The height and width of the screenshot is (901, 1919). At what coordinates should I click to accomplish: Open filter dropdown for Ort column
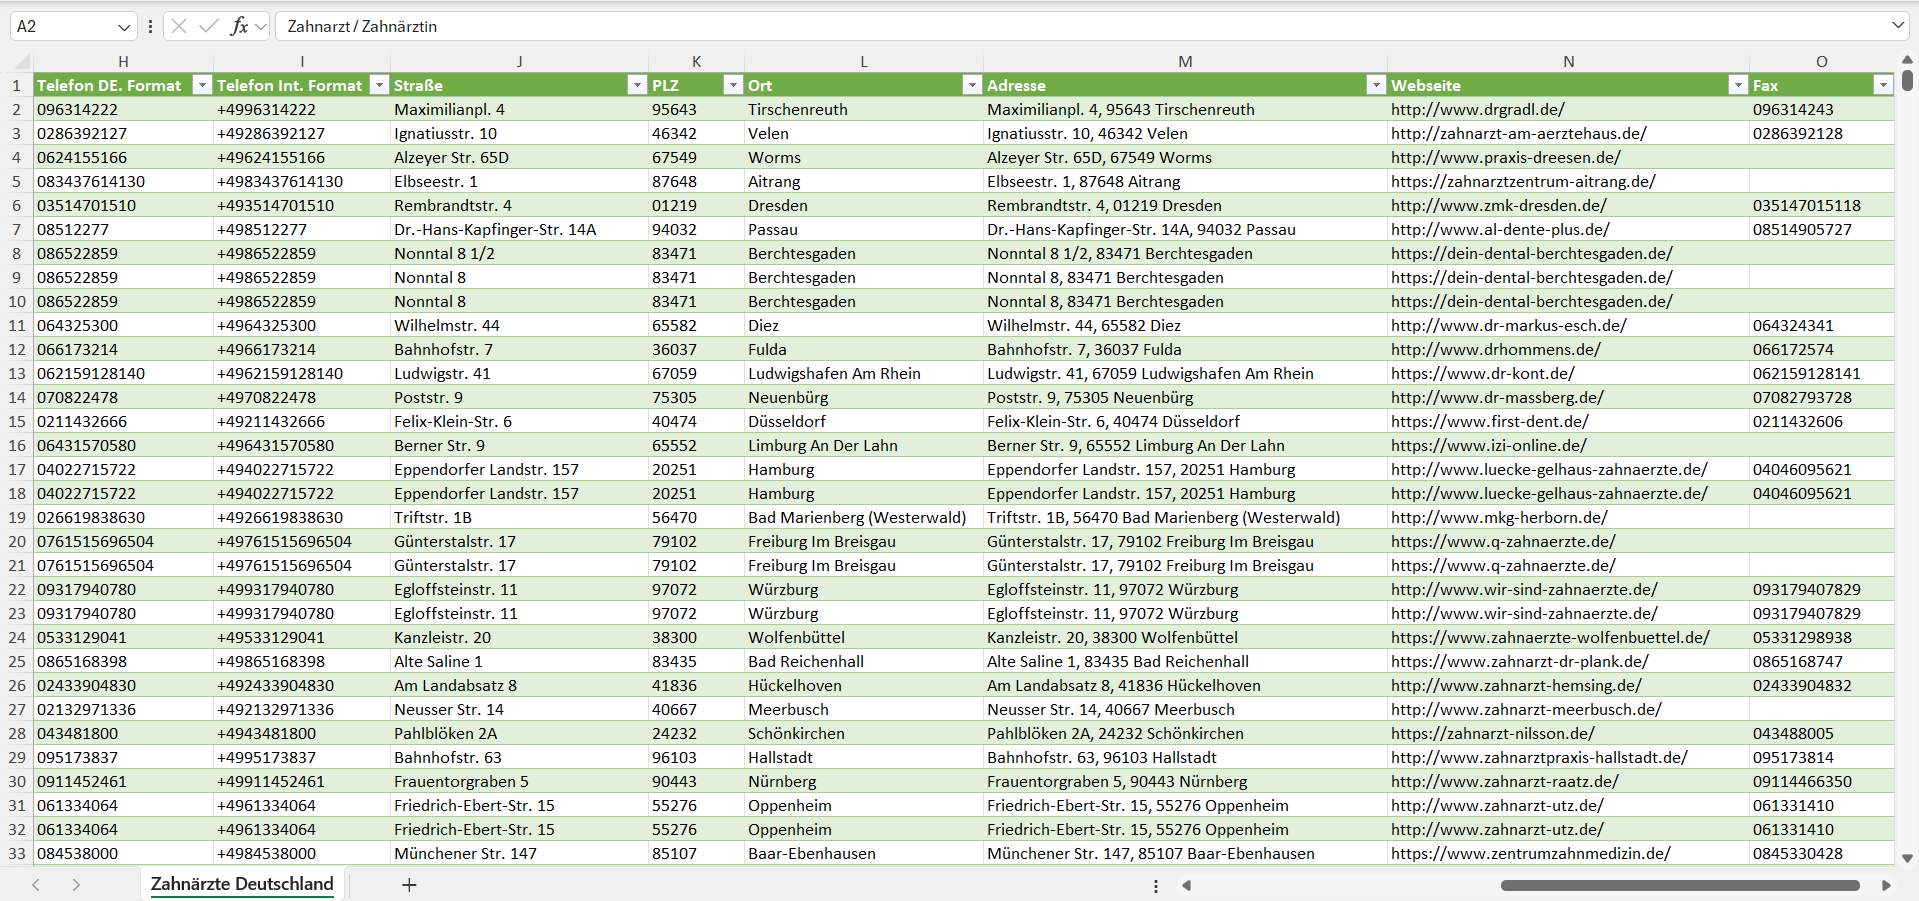coord(972,86)
